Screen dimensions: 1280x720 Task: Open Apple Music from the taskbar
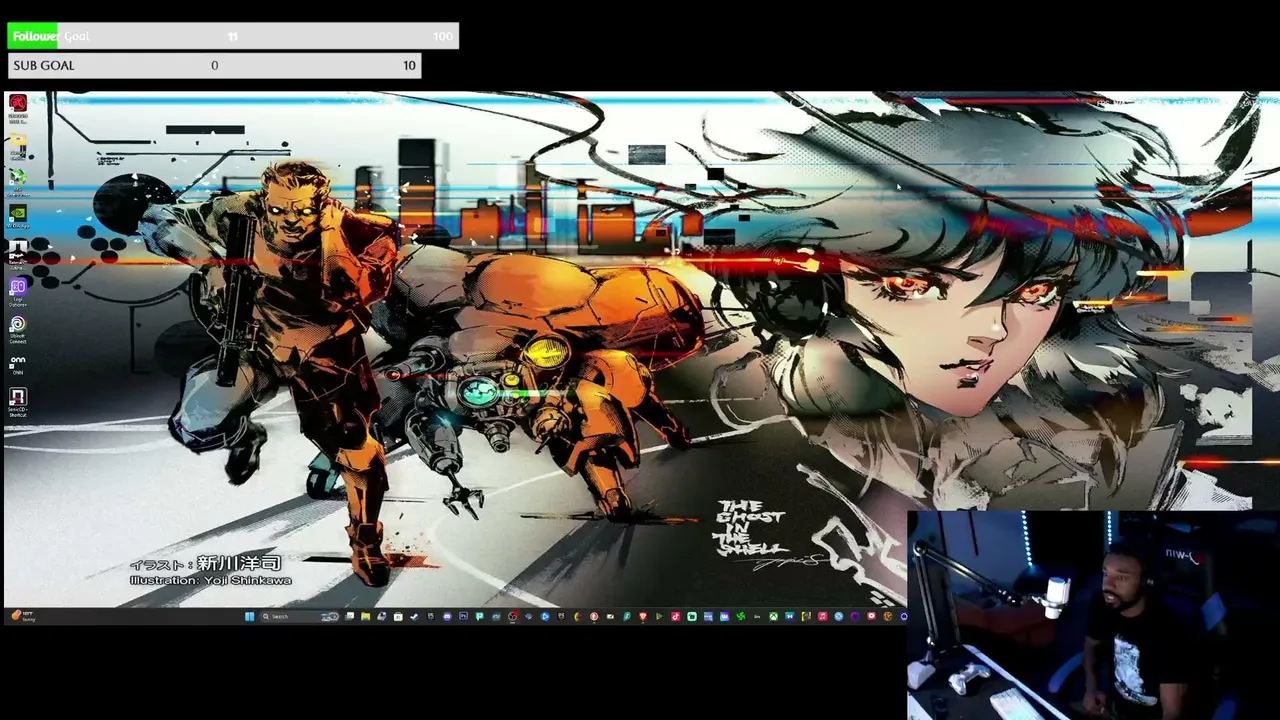point(823,616)
